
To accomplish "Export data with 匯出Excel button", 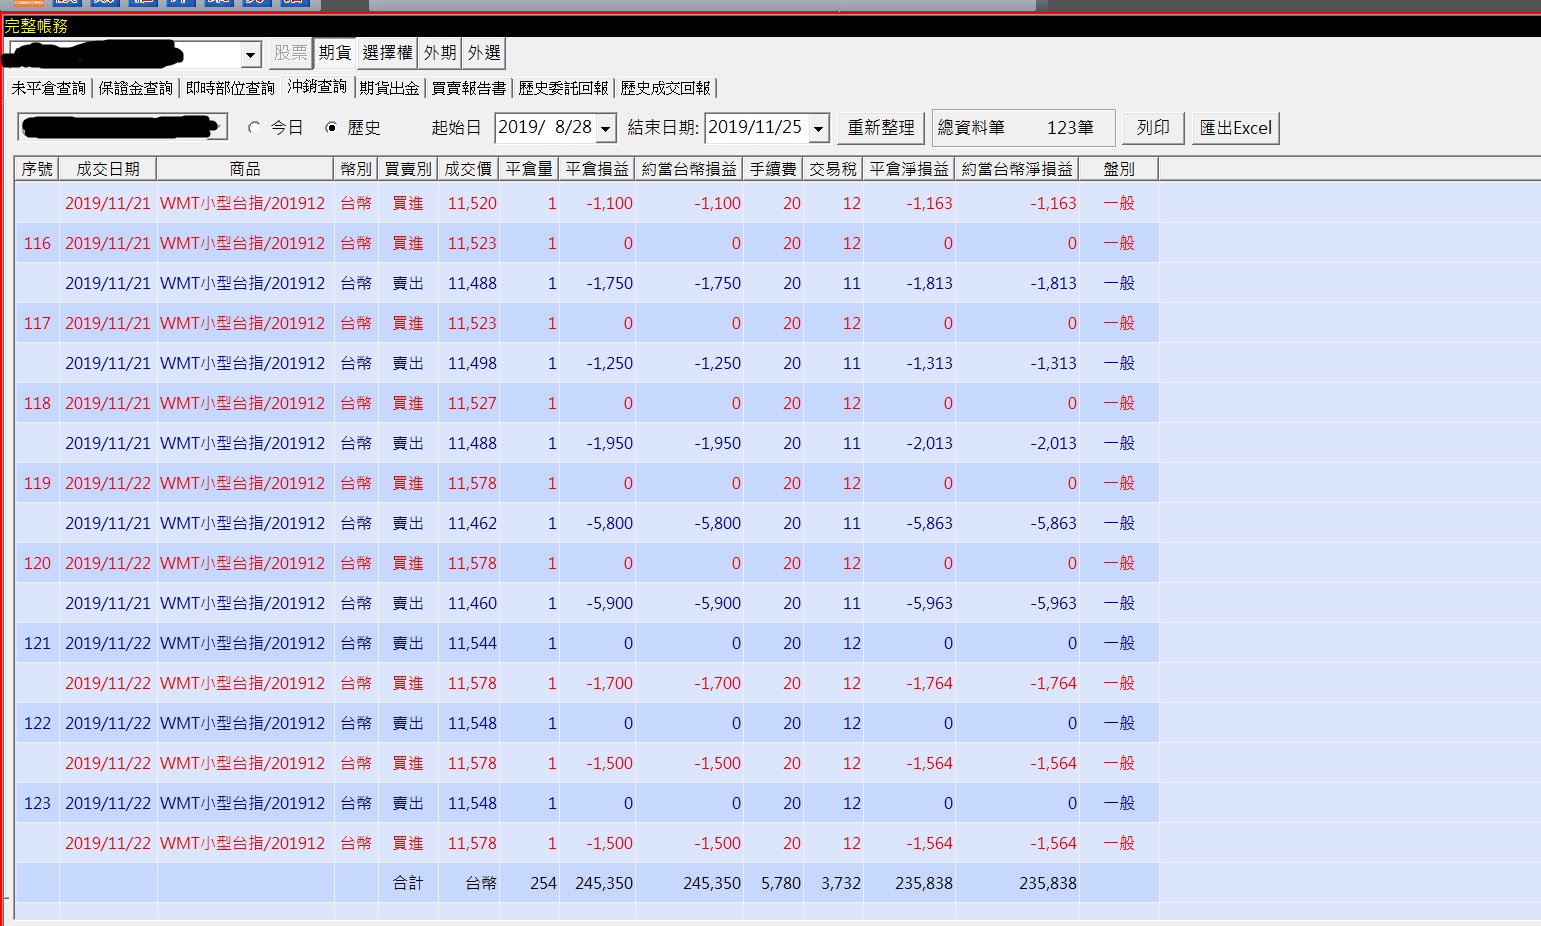I will (1236, 128).
